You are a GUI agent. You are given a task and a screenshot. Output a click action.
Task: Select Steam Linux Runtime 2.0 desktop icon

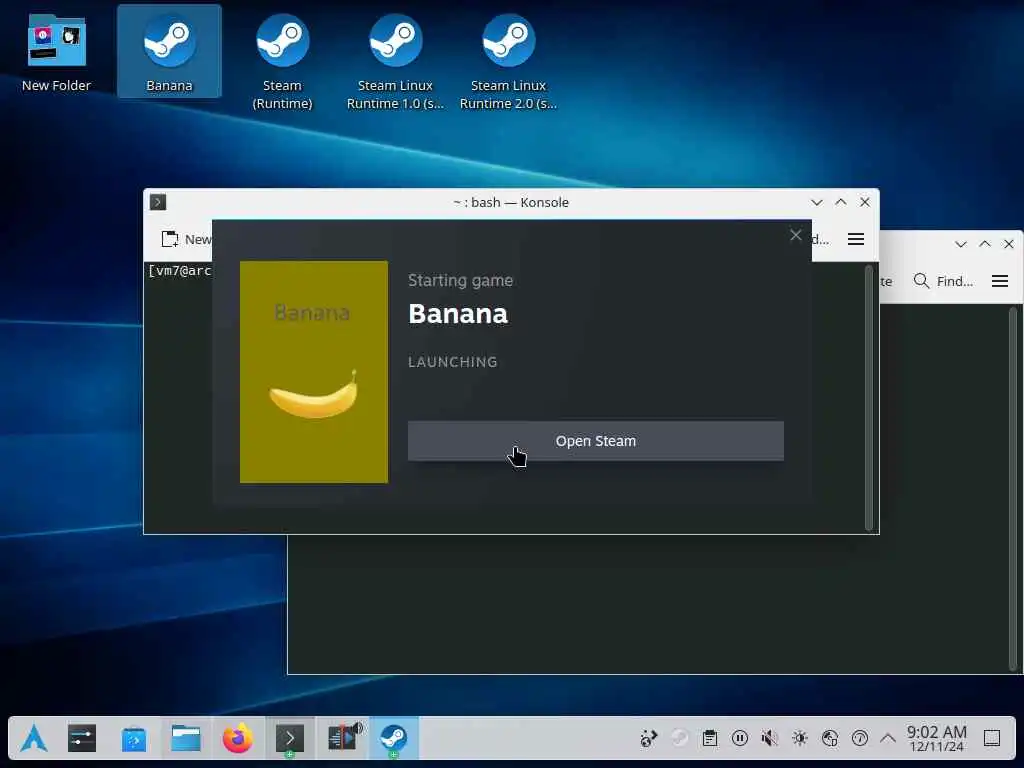[508, 61]
